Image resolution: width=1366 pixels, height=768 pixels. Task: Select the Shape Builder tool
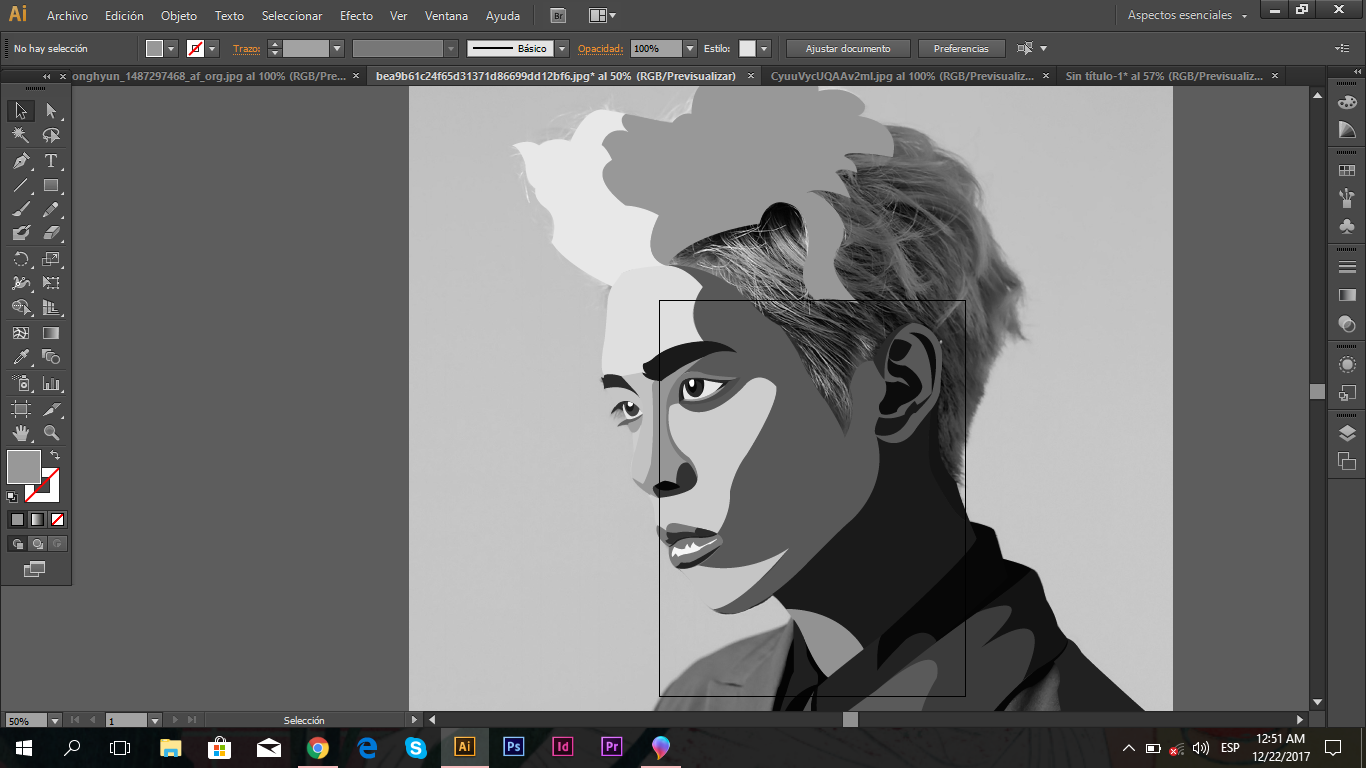(x=20, y=308)
